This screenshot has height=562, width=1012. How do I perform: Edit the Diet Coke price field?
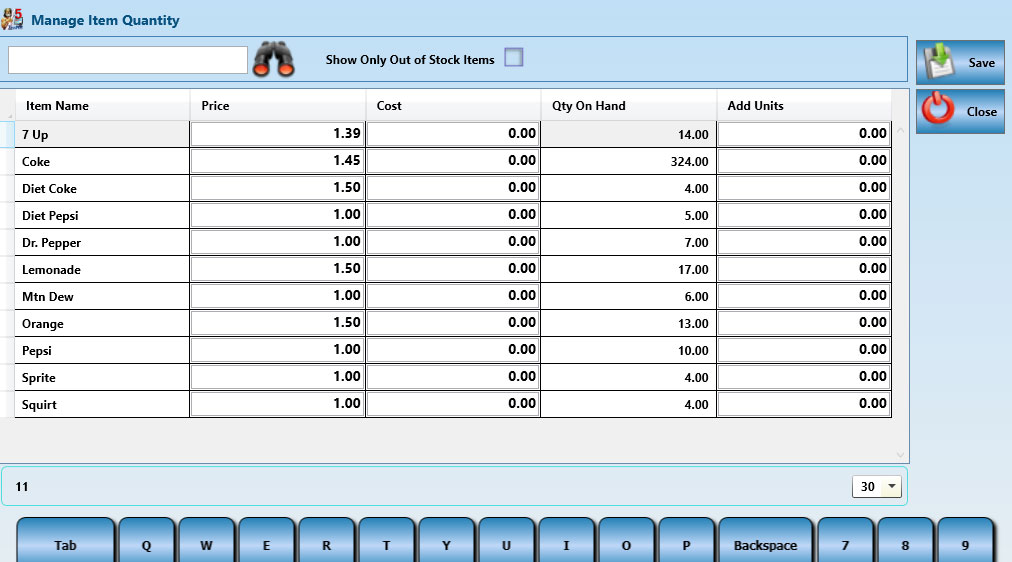[278, 188]
